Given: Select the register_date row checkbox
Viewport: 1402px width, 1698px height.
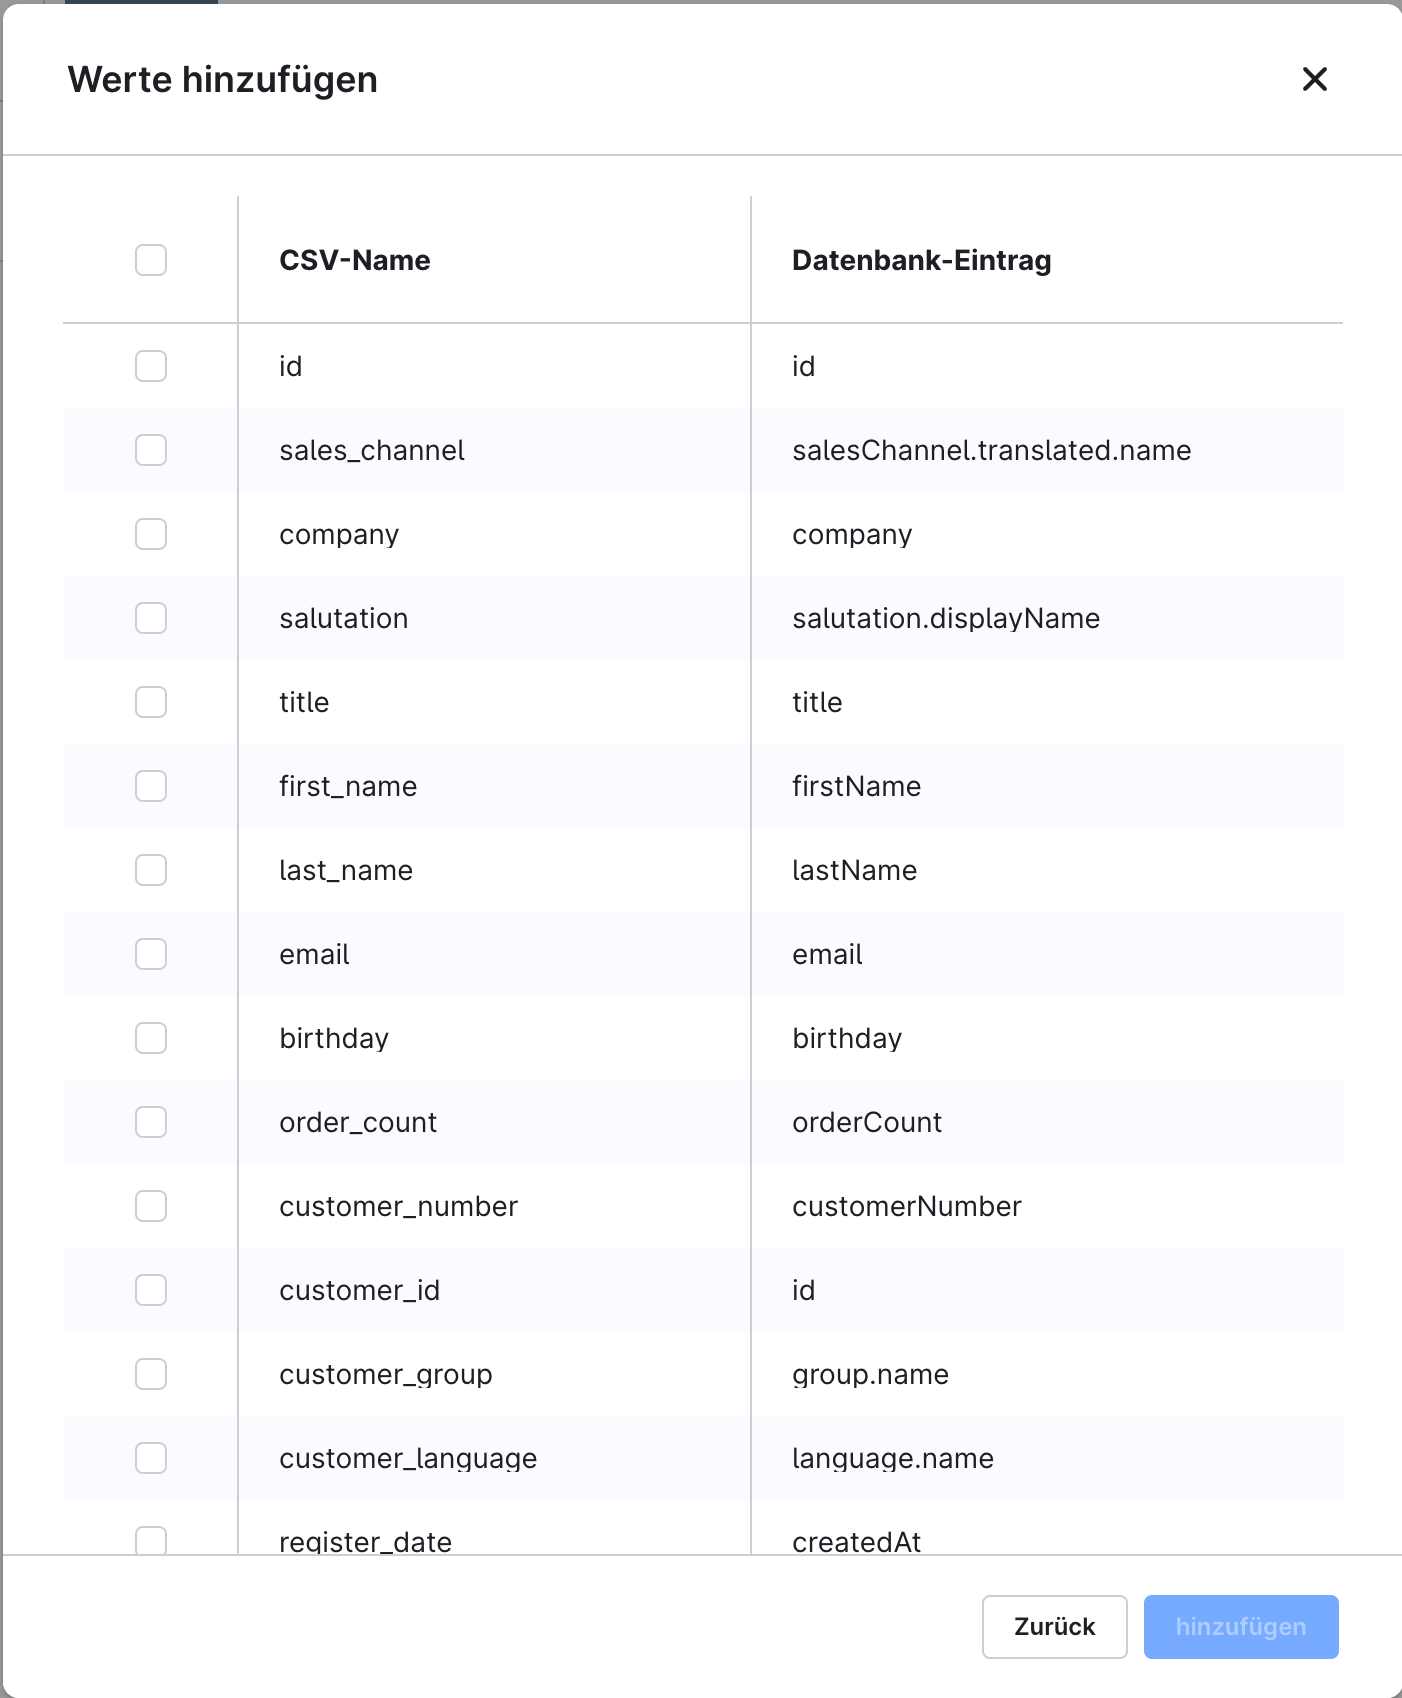Looking at the screenshot, I should pyautogui.click(x=150, y=1540).
